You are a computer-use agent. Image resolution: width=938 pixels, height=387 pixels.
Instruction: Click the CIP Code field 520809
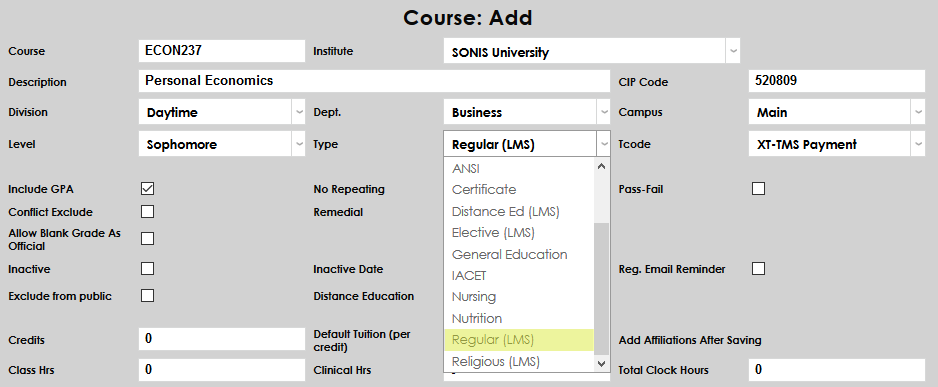point(837,81)
